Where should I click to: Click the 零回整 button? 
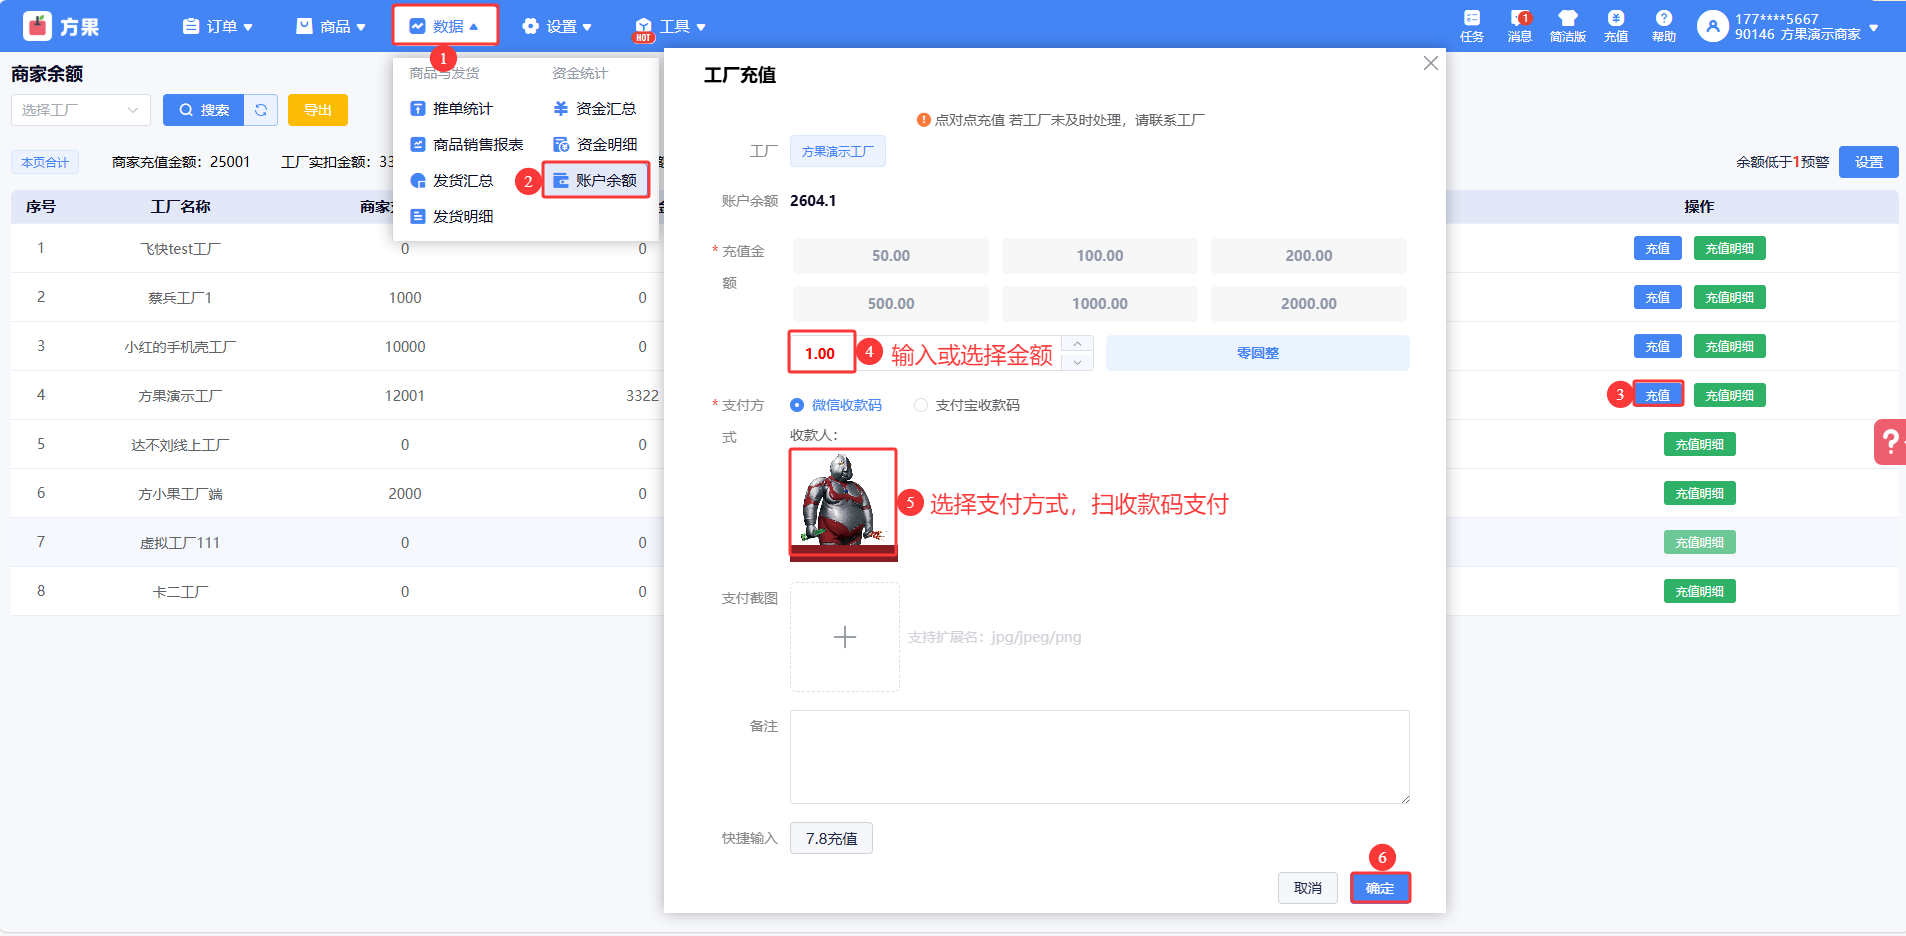1258,353
